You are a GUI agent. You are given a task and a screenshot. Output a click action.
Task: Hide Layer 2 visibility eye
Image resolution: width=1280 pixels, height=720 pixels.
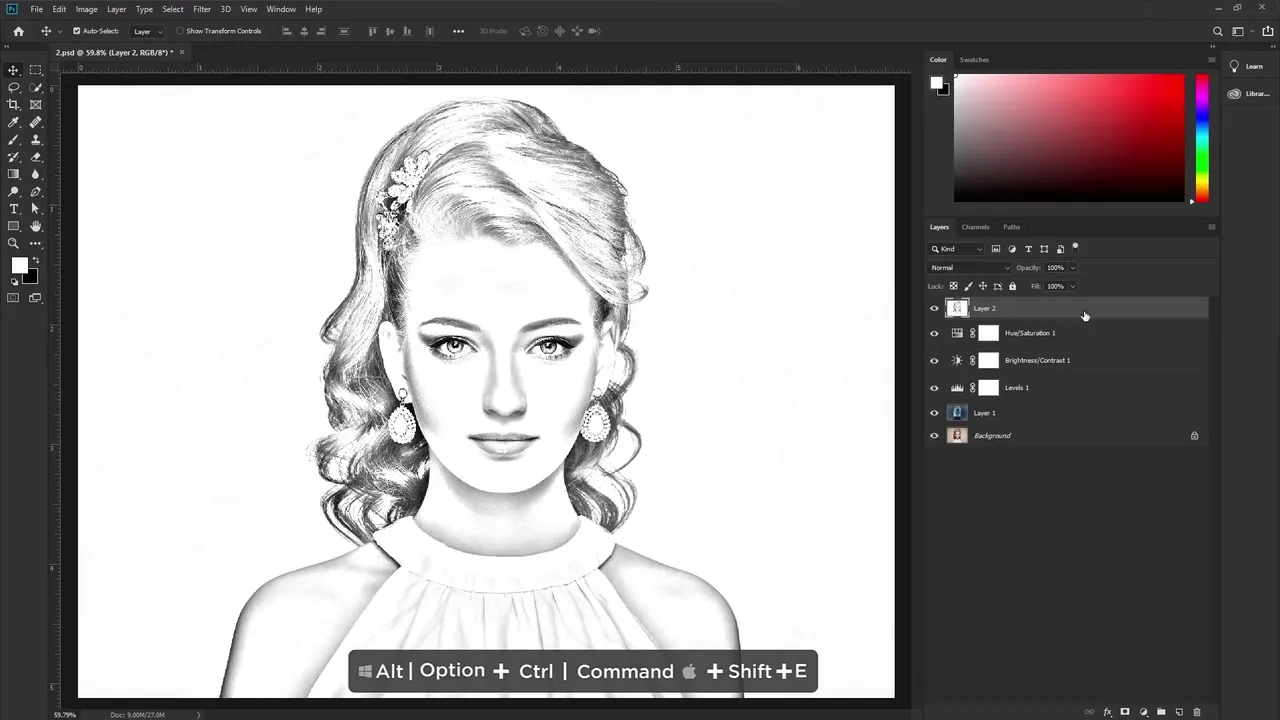[x=935, y=309]
